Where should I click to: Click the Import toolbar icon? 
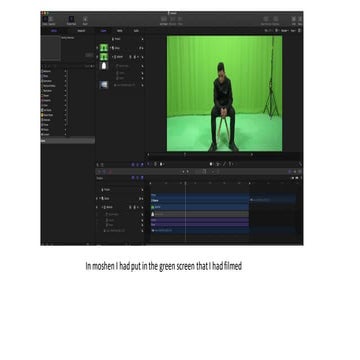click(85, 20)
